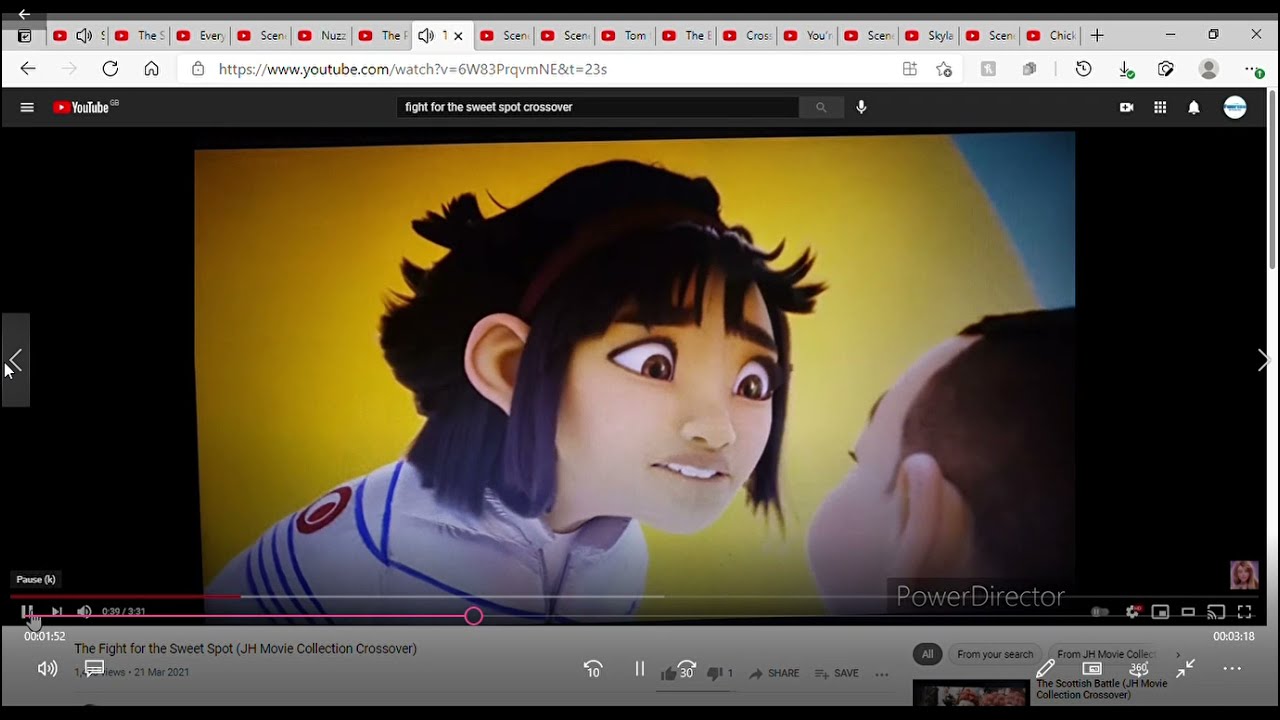Reload the page with the refresh icon

point(110,69)
